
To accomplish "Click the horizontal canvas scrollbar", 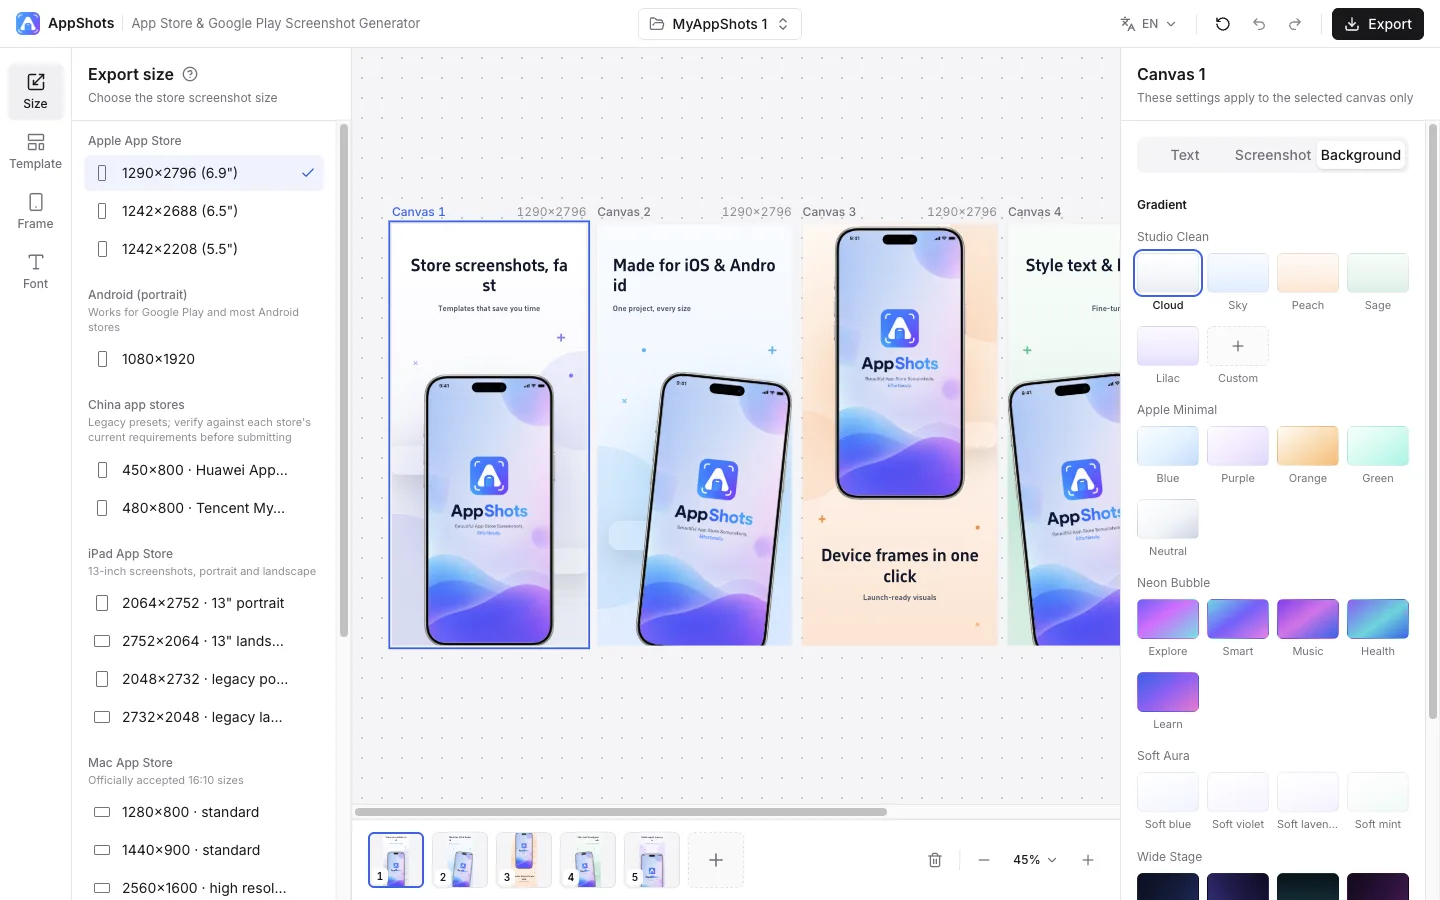I will [621, 812].
